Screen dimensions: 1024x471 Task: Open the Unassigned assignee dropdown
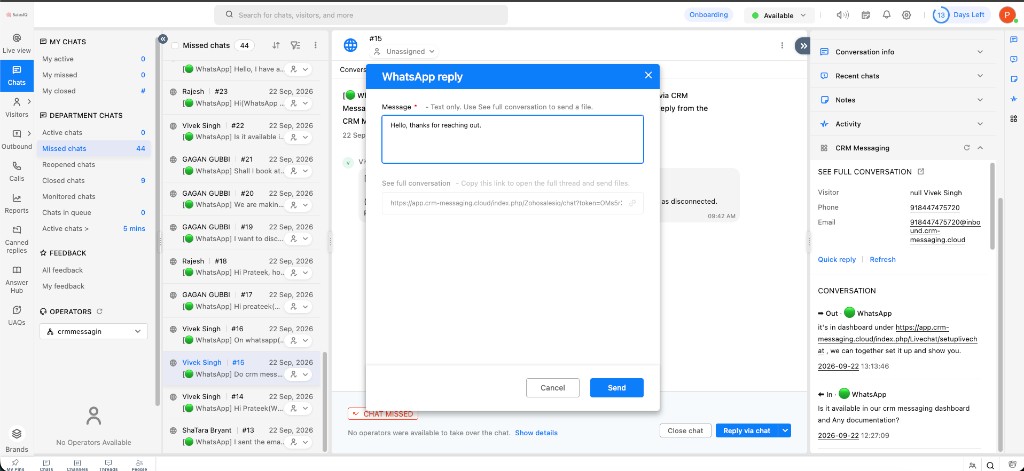click(x=404, y=51)
